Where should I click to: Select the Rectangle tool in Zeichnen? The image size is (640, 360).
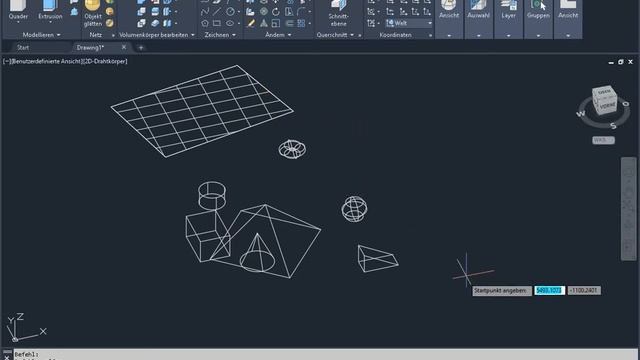click(x=217, y=23)
